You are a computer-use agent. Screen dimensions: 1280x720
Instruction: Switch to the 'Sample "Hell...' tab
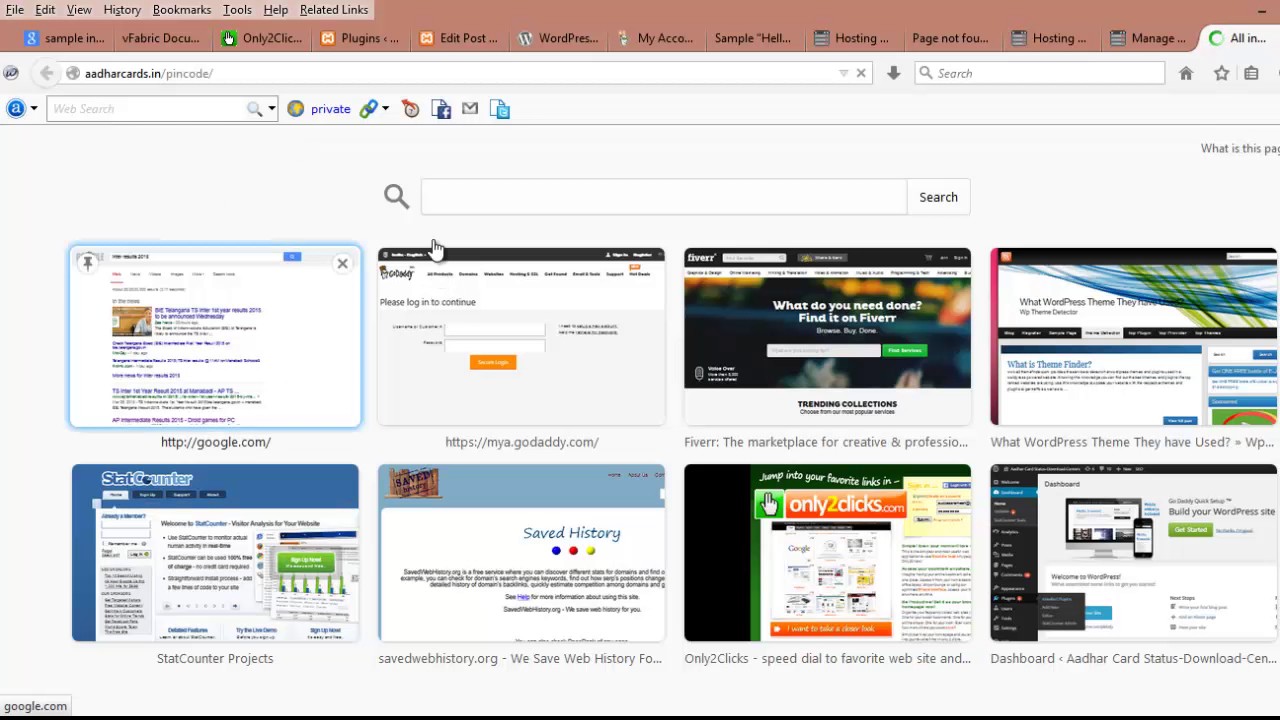(x=752, y=38)
